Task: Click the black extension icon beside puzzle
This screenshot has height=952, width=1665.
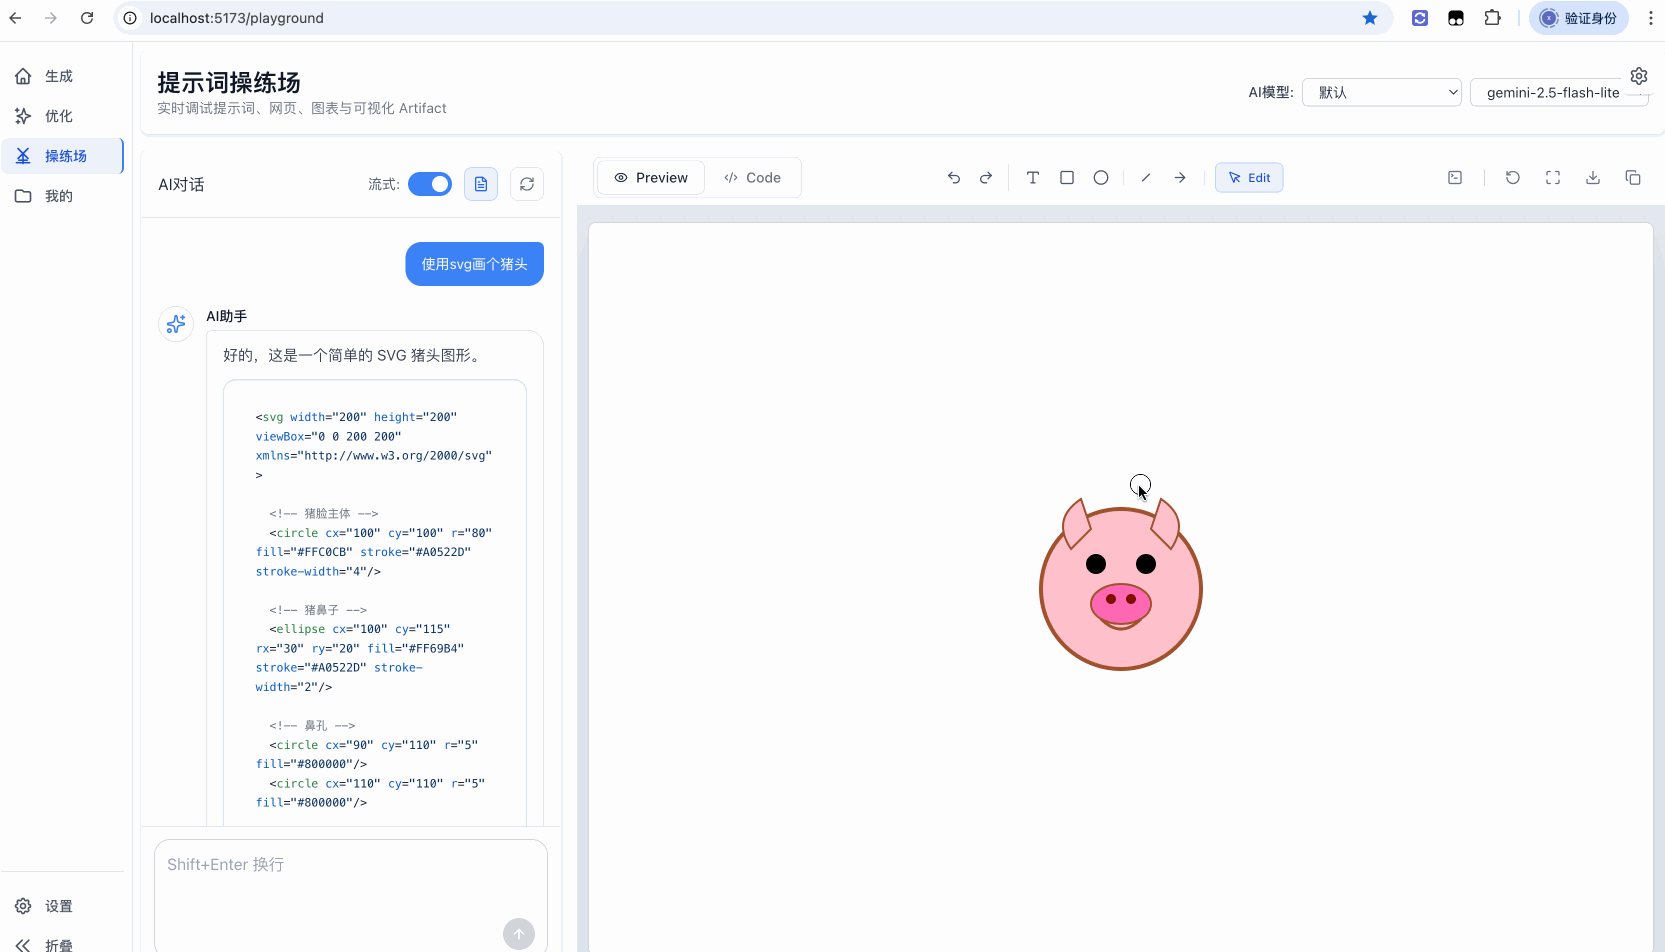Action: [x=1456, y=18]
